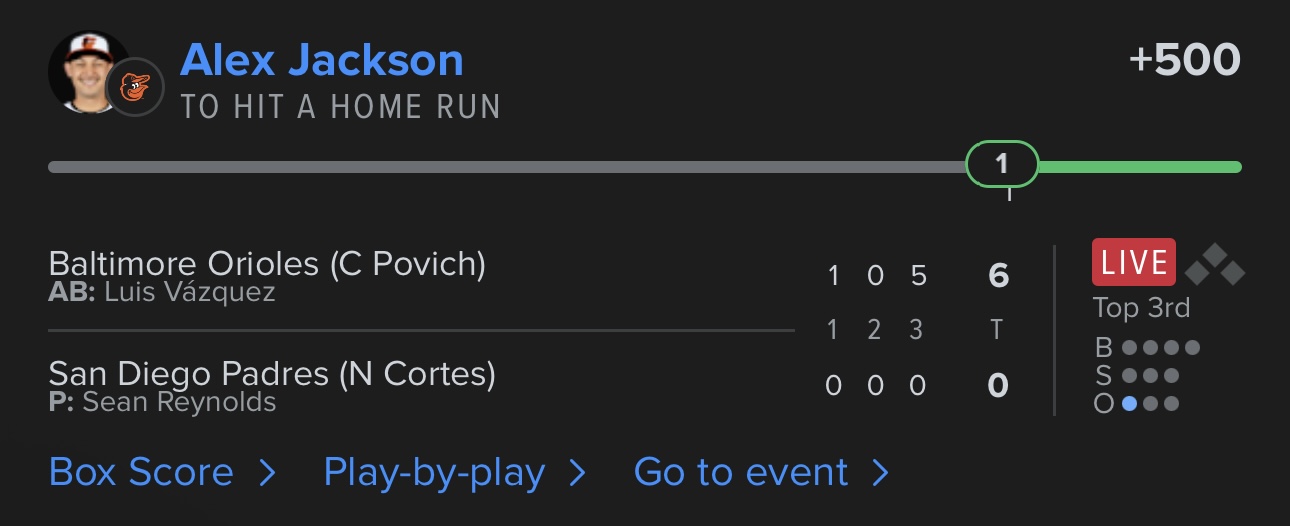Expand the chevron next to Play-by-play
Screen dimensions: 1290x526
point(577,473)
